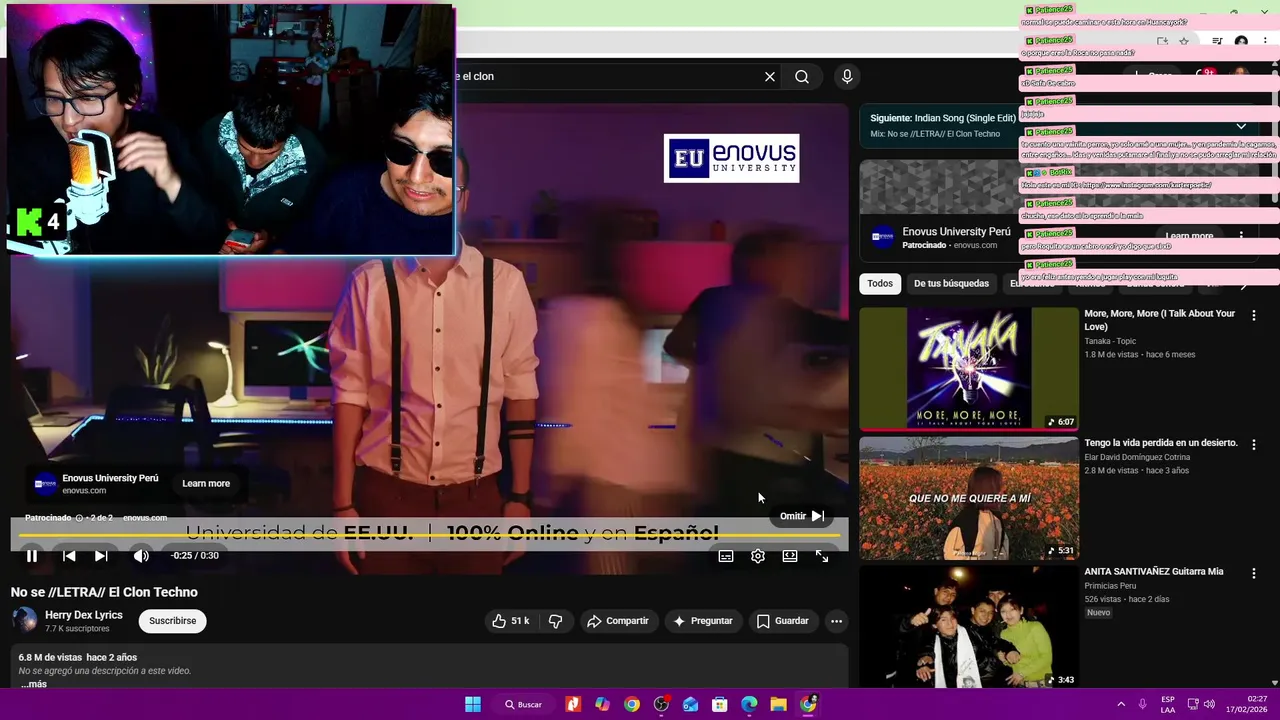The image size is (1280, 720).
Task: Open the More, More, More Tanaka thumbnail
Action: [x=969, y=369]
